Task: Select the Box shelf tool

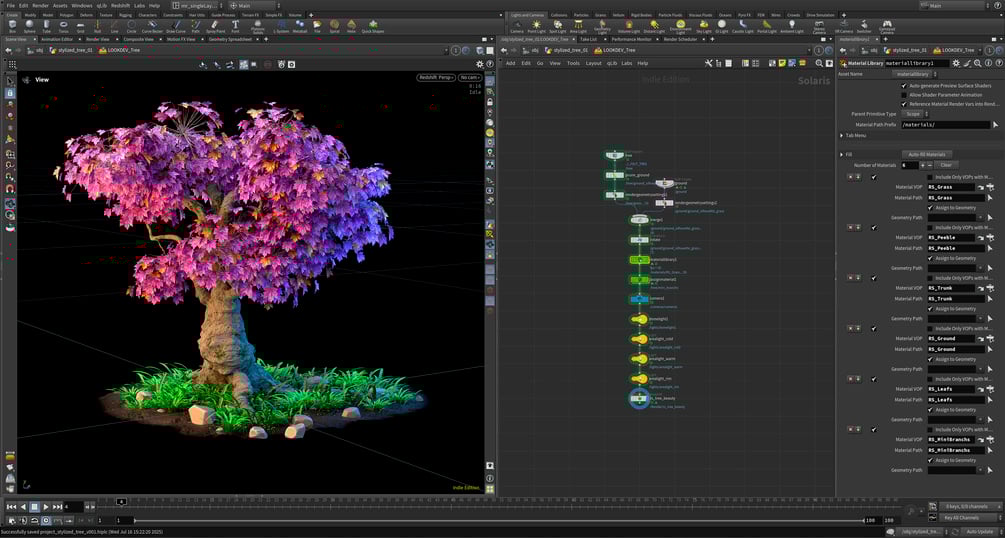Action: click(x=12, y=26)
